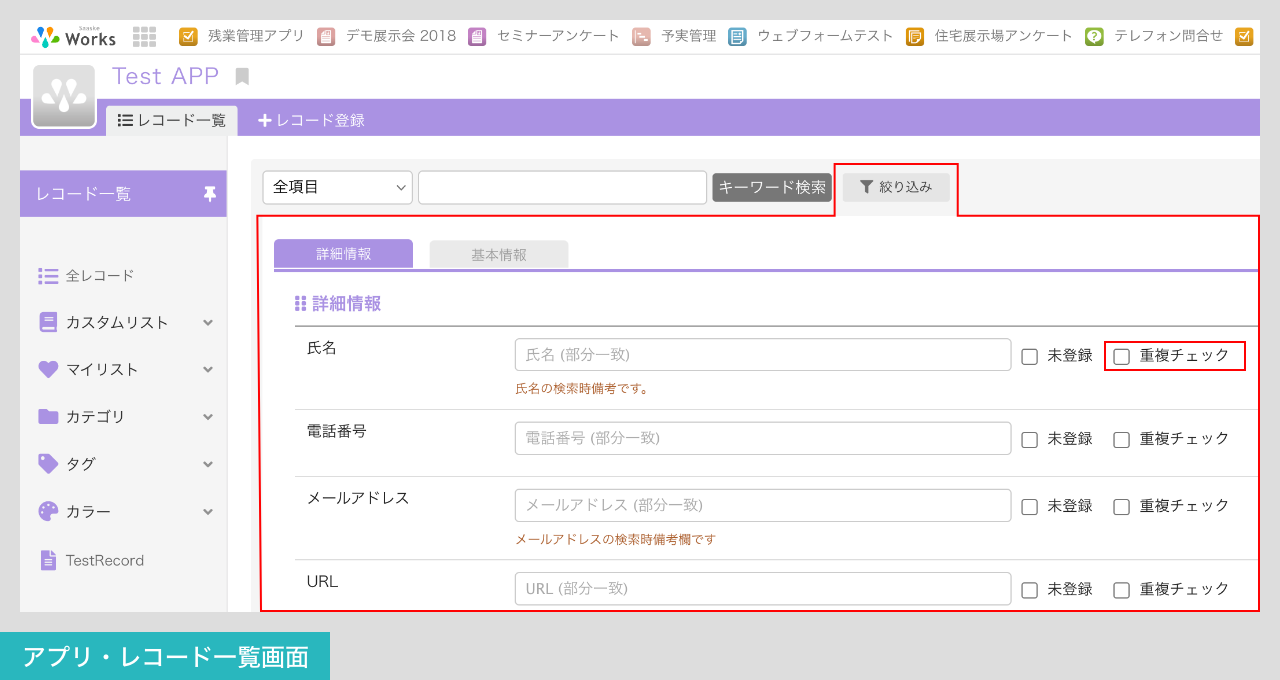Open 予実管理 link
1280x680 pixels.
689,36
